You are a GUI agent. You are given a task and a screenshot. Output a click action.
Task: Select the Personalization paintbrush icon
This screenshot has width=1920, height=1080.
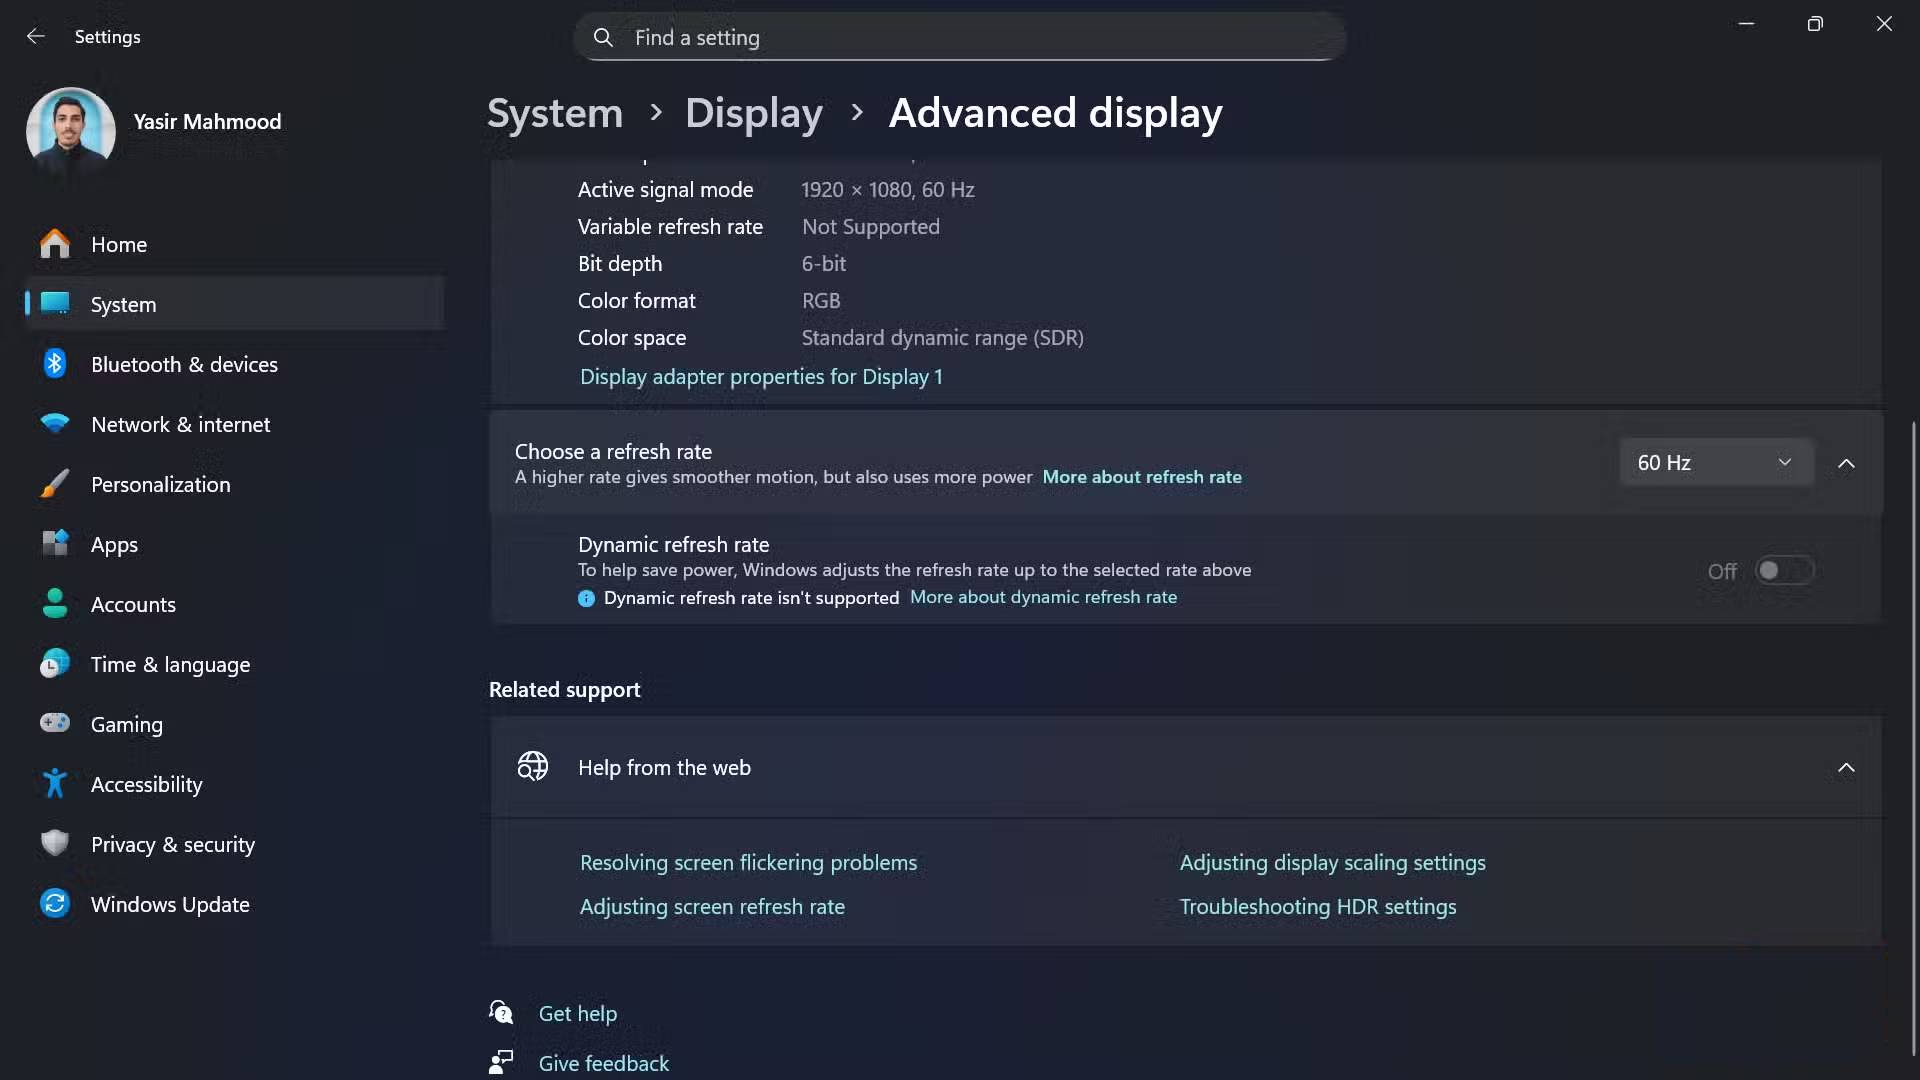pyautogui.click(x=55, y=484)
